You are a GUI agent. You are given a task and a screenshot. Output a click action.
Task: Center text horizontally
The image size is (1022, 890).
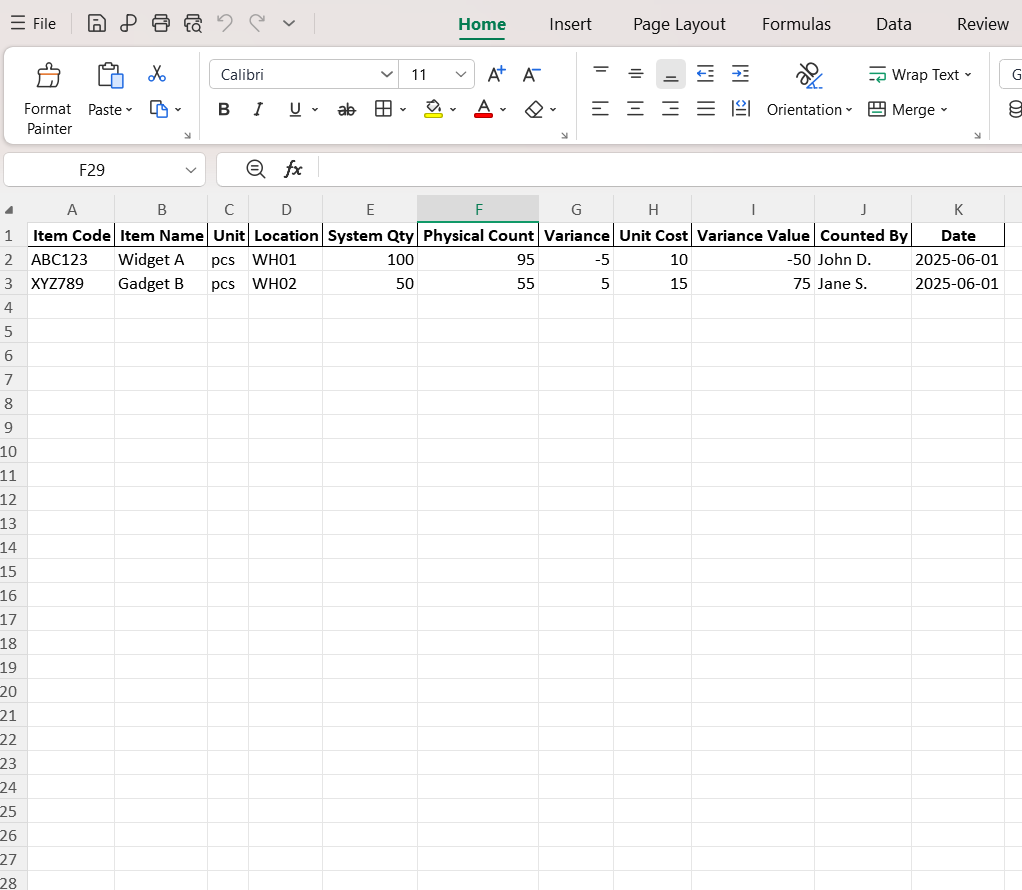click(x=635, y=108)
